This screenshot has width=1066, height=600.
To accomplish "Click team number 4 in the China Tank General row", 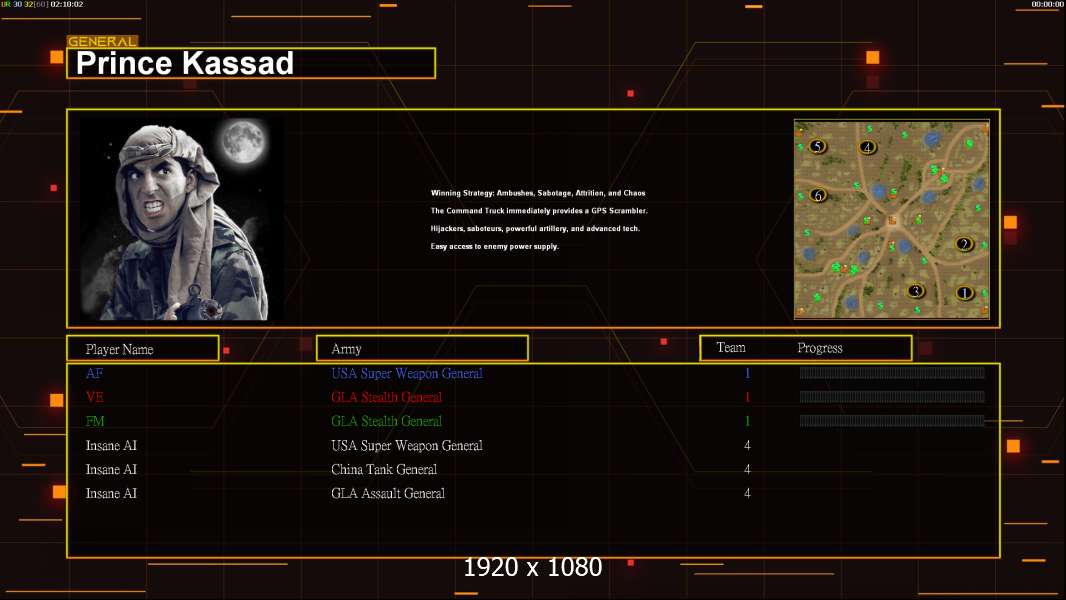I will pos(747,470).
